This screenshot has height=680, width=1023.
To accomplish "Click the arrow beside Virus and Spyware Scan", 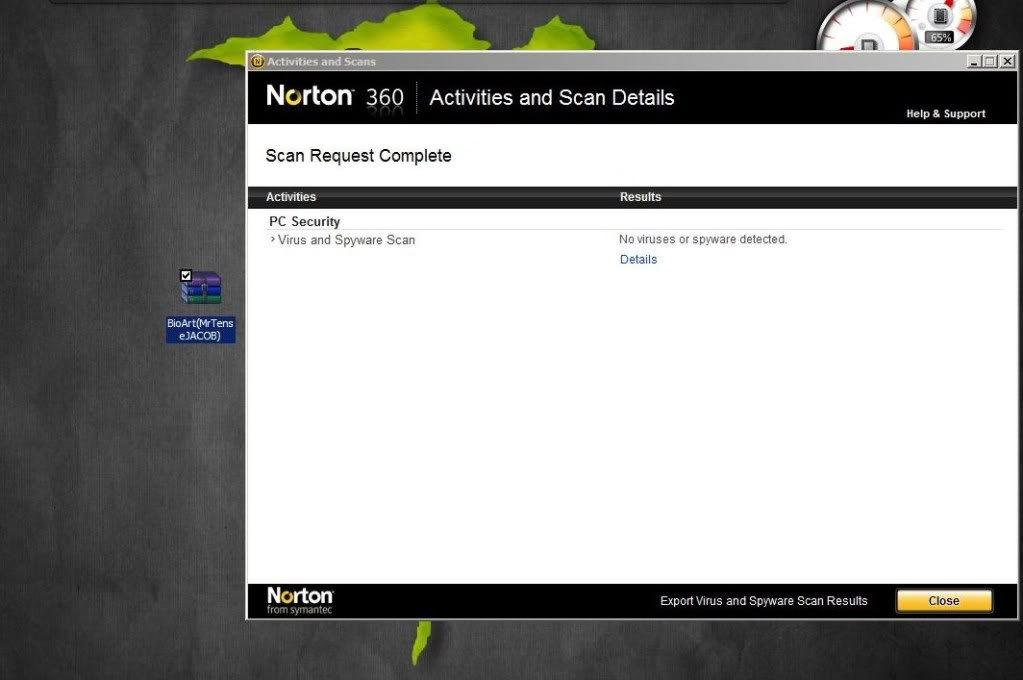I will 272,239.
